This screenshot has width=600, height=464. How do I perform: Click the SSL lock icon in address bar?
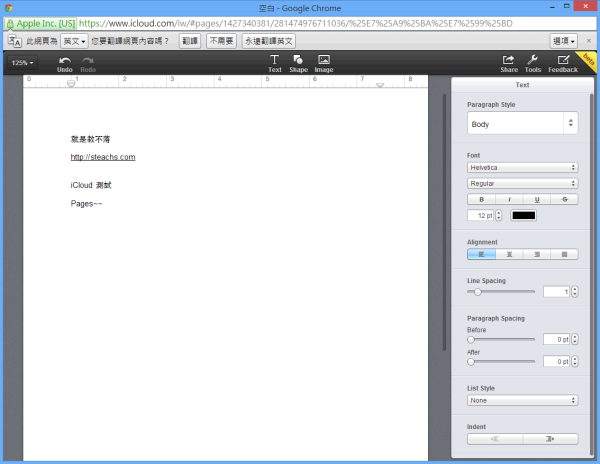[x=10, y=24]
